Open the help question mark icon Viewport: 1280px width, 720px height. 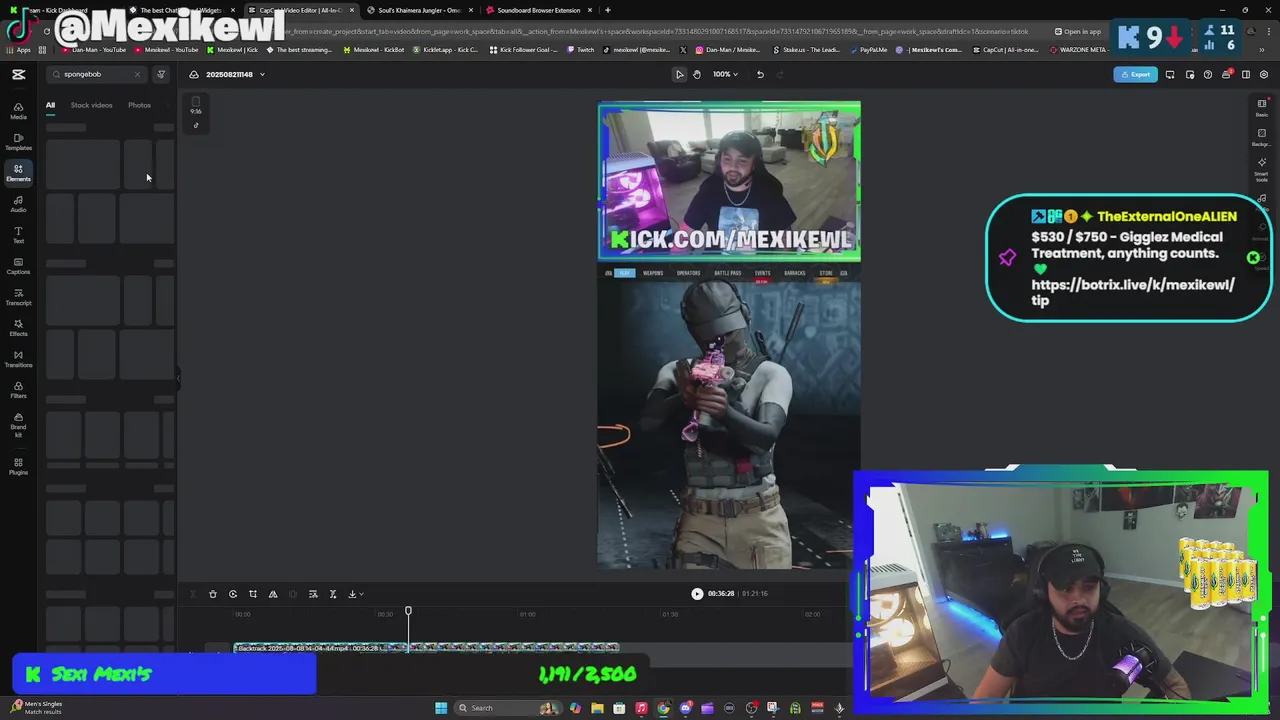click(1208, 74)
